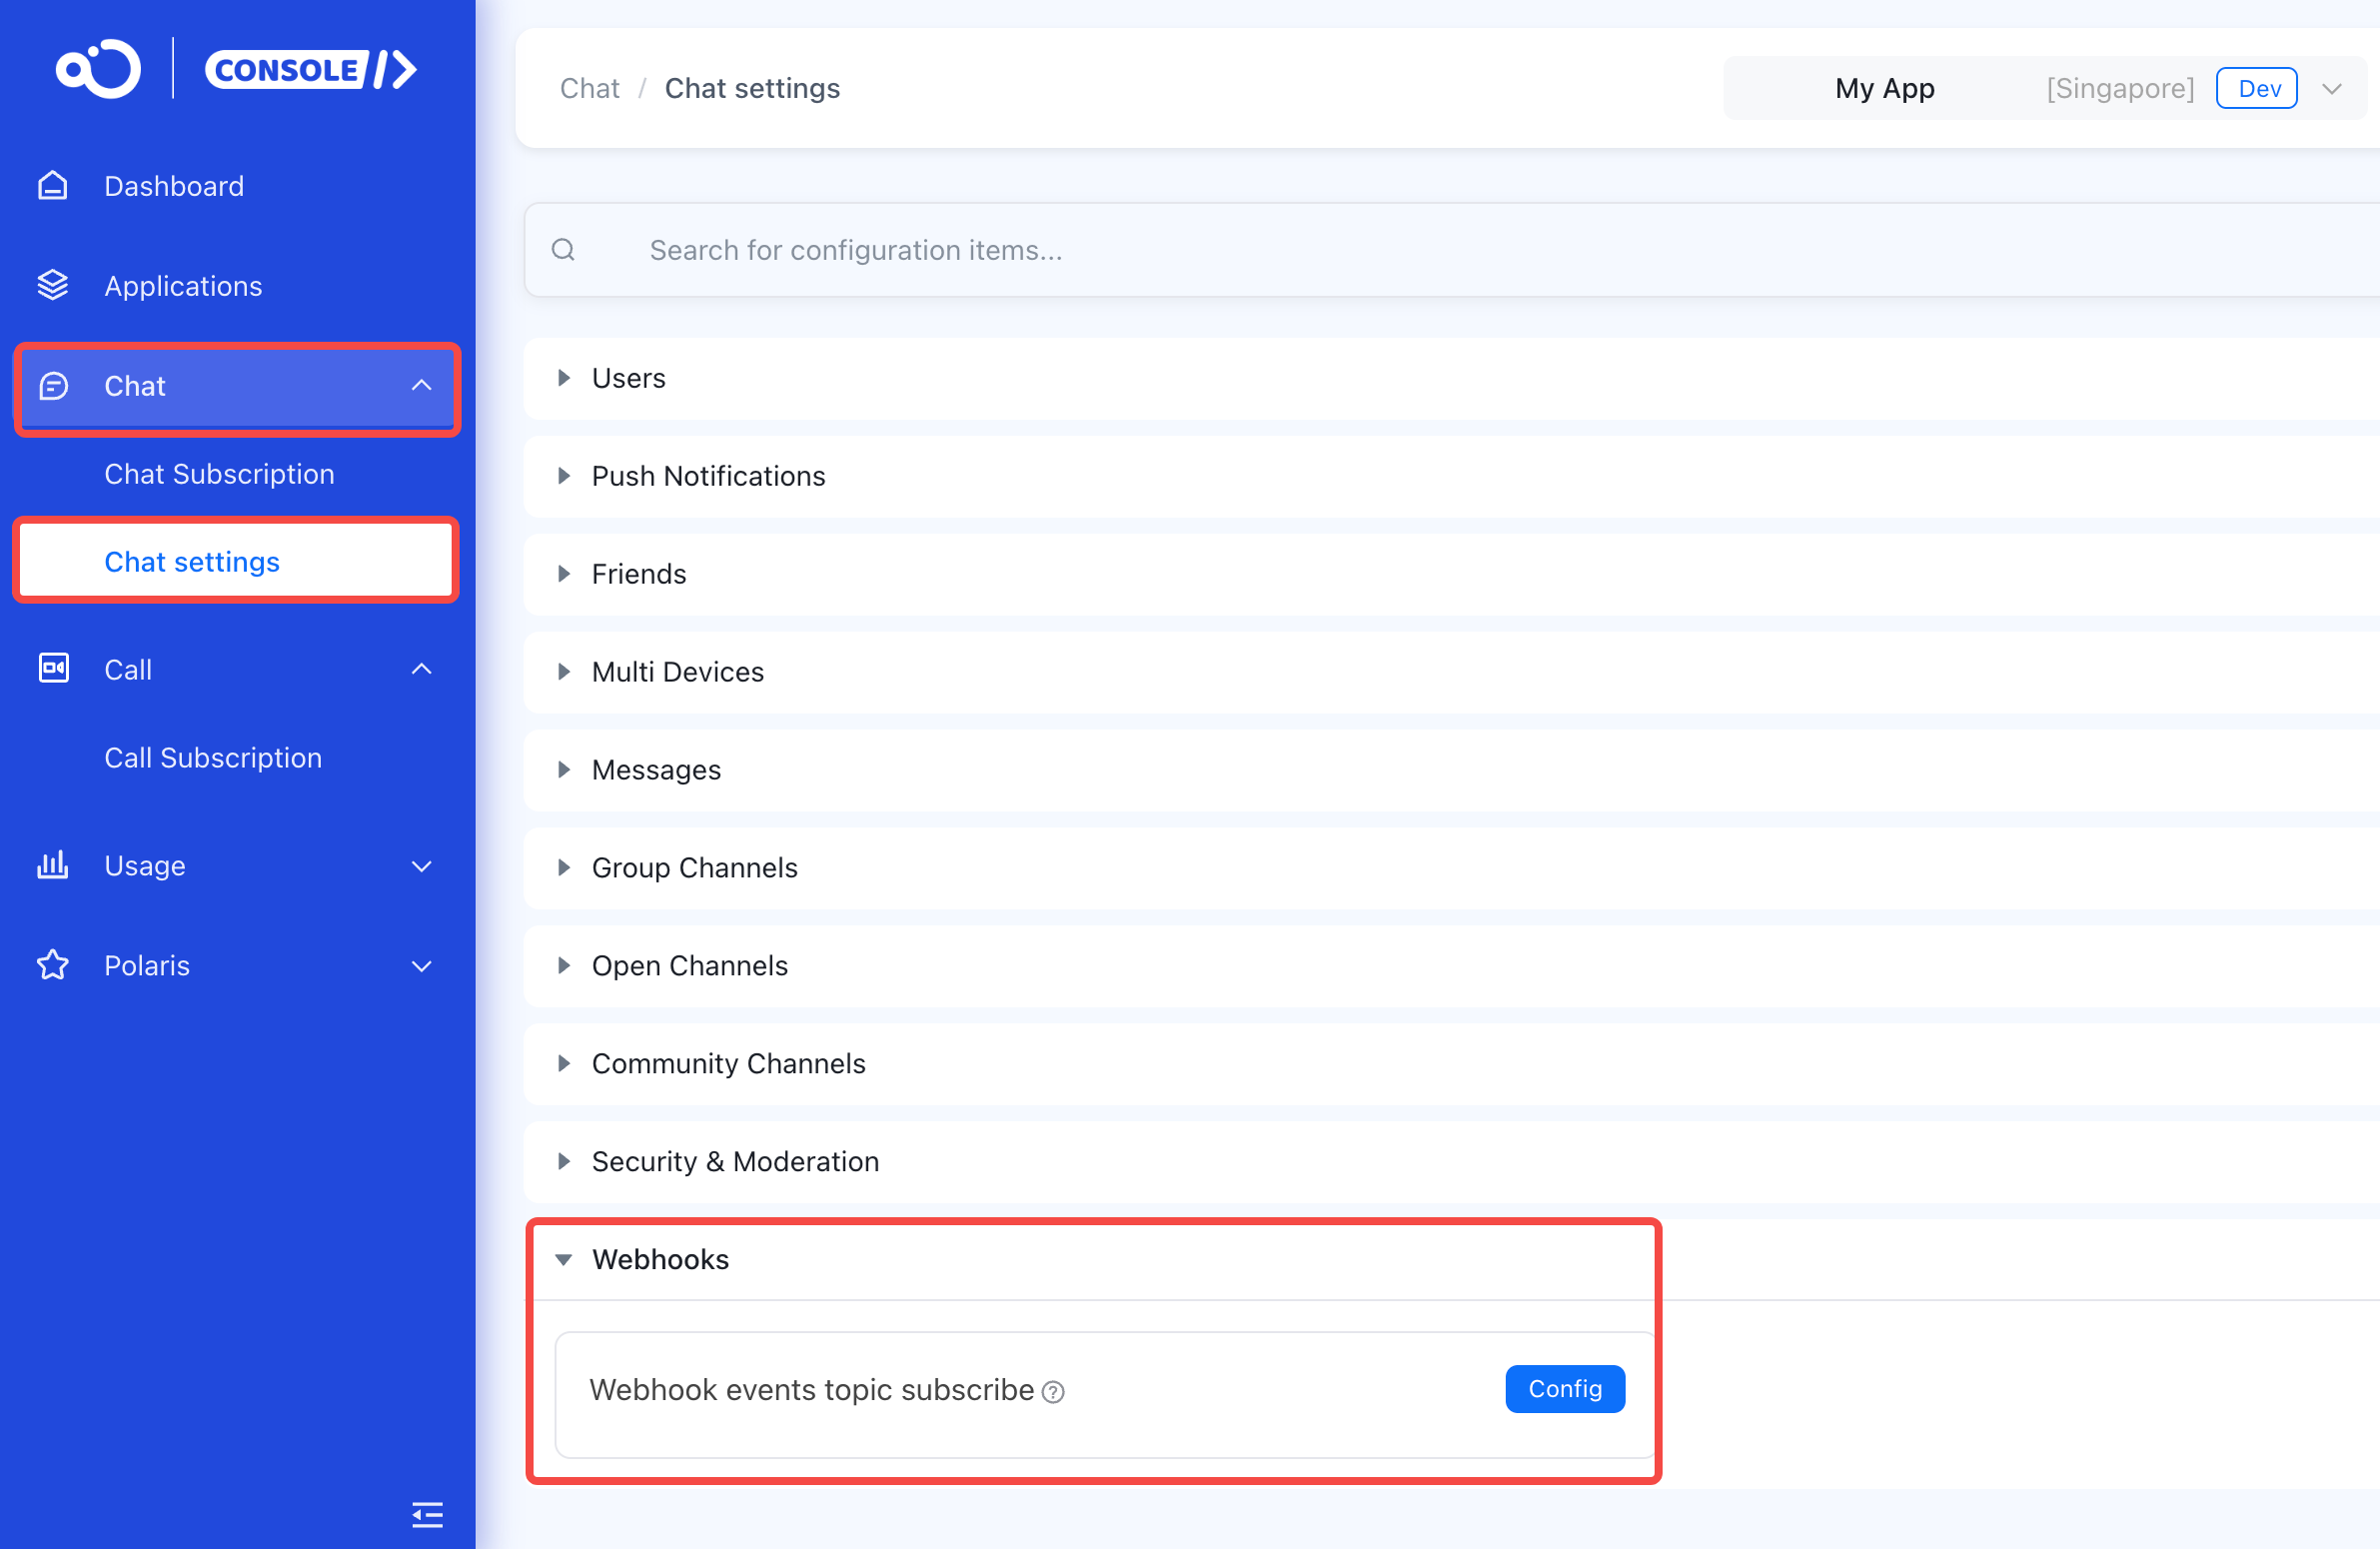Viewport: 2380px width, 1549px height.
Task: Open the Chat breadcrumb link
Action: 590,88
